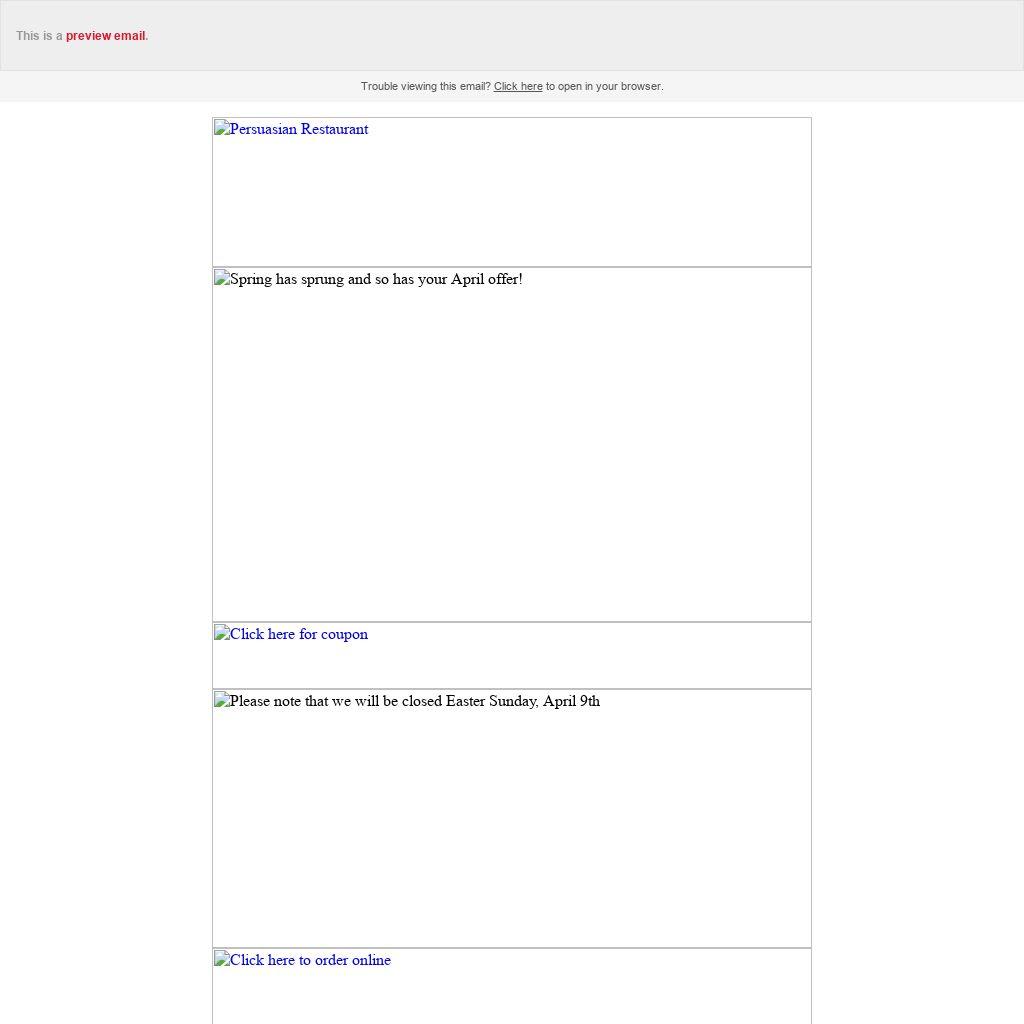This screenshot has width=1024, height=1024.
Task: Open the Persuasian Restaurant link text
Action: pyautogui.click(x=298, y=129)
